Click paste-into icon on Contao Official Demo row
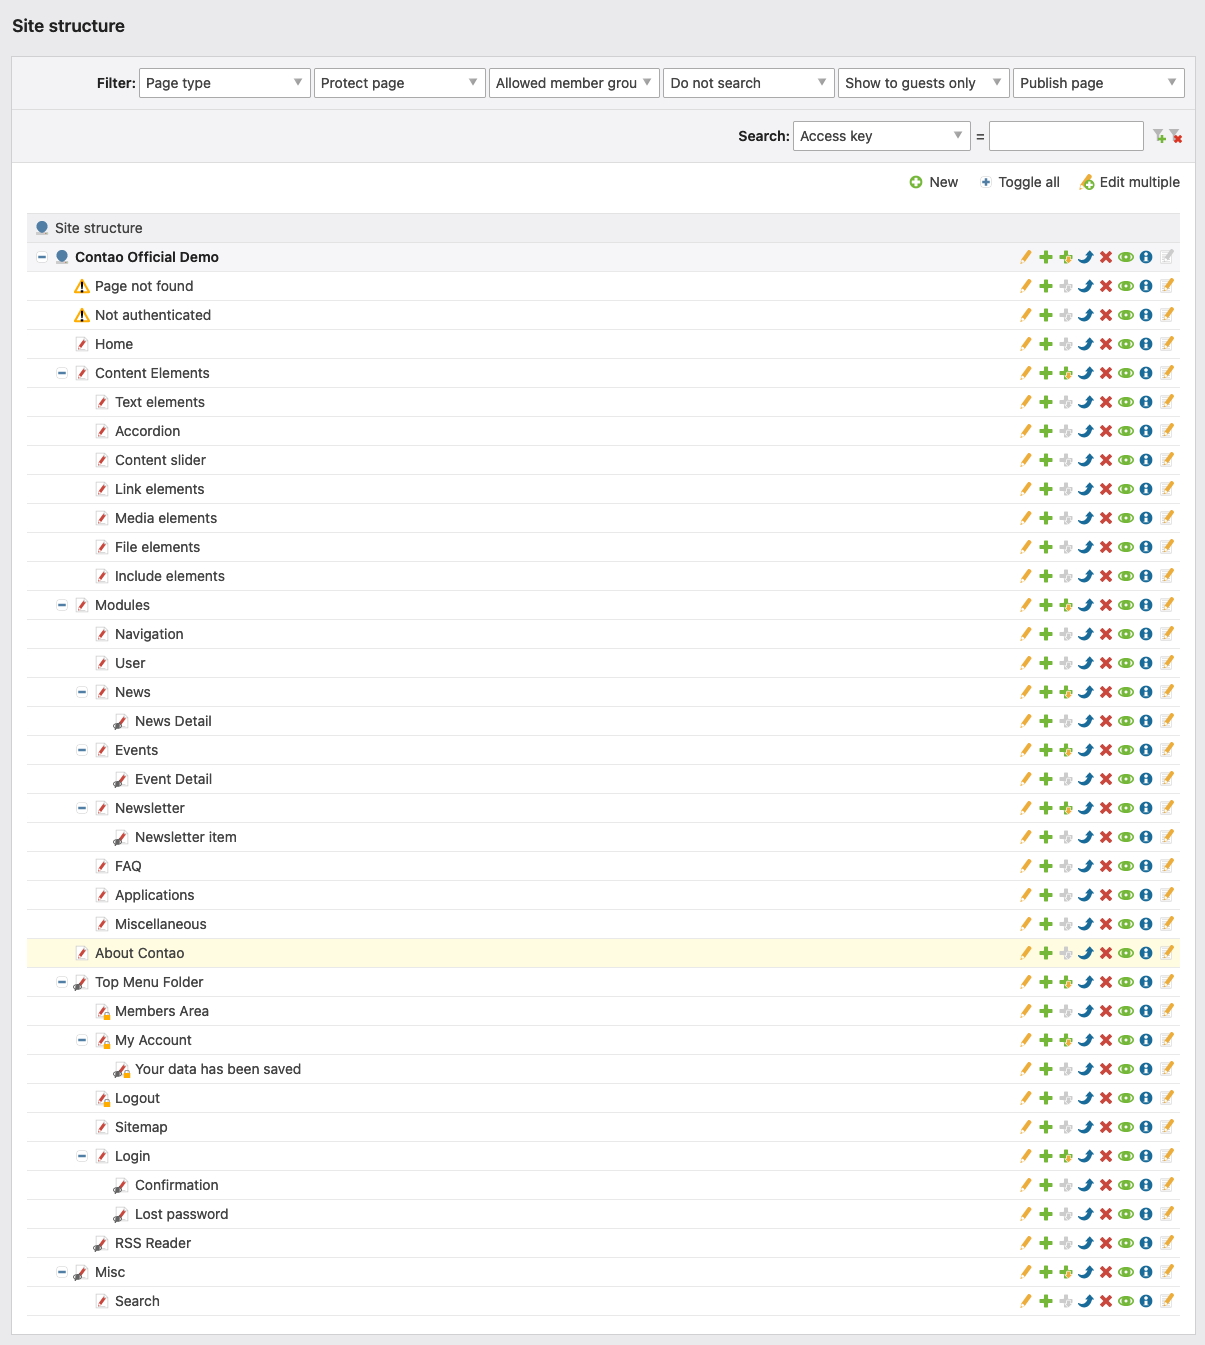The height and width of the screenshot is (1345, 1205). coord(1066,257)
